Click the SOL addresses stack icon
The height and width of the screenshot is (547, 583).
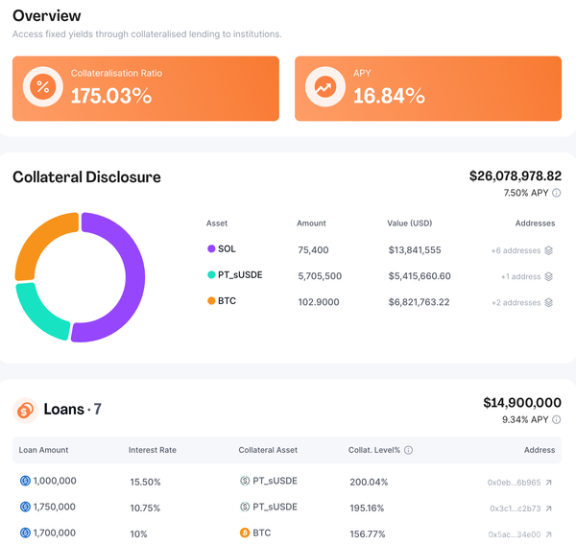pos(548,250)
